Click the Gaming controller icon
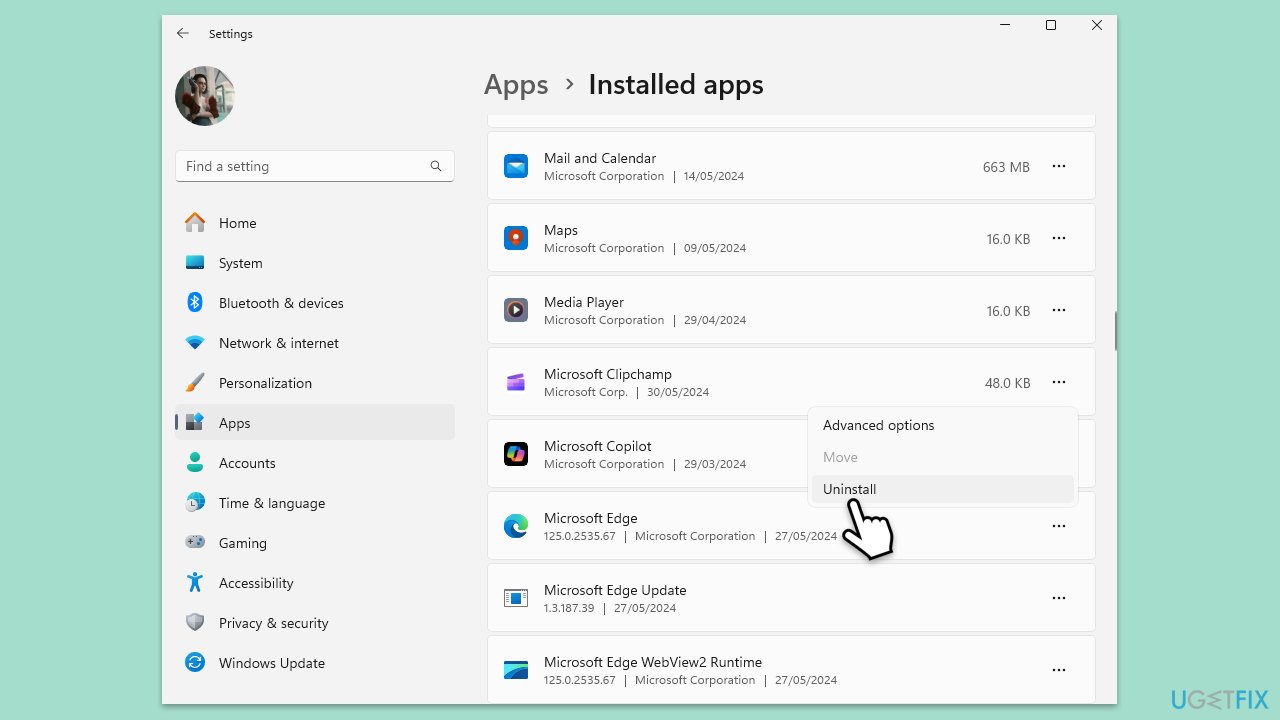The height and width of the screenshot is (720, 1280). 195,542
